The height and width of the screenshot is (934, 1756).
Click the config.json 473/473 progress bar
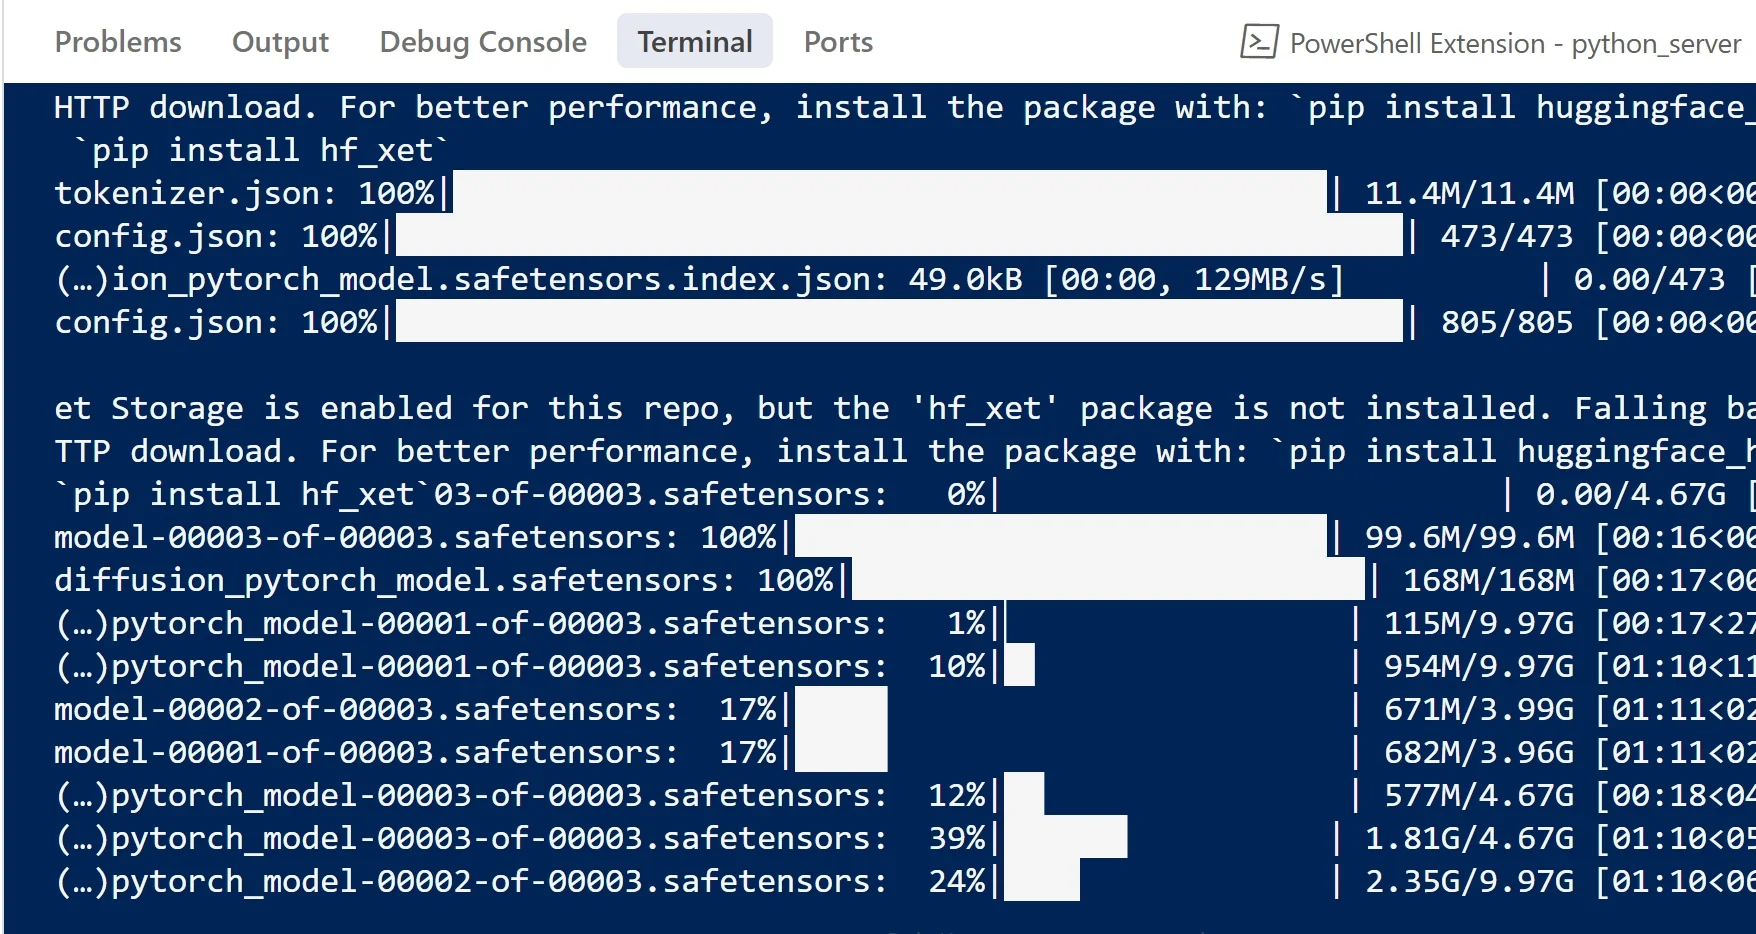tap(900, 236)
